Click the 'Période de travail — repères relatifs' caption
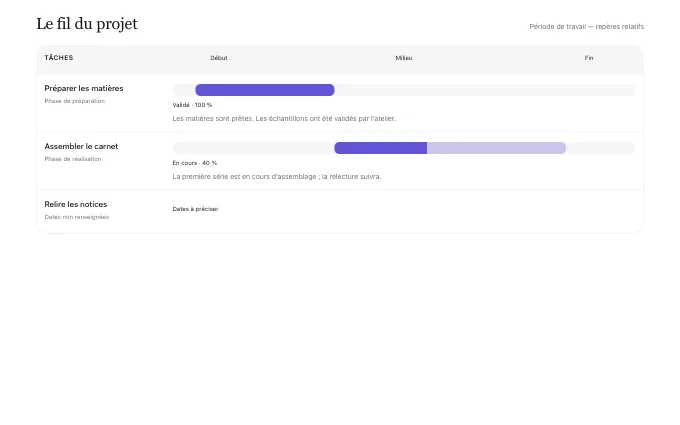The width and height of the screenshot is (680, 425). pos(586,26)
